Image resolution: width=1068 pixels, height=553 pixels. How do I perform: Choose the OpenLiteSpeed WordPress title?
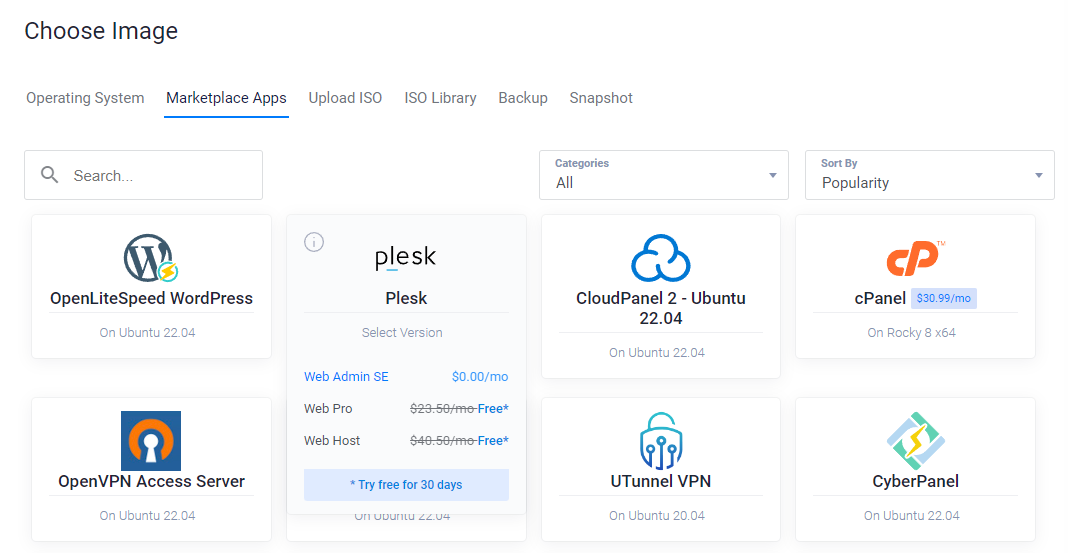pyautogui.click(x=151, y=298)
